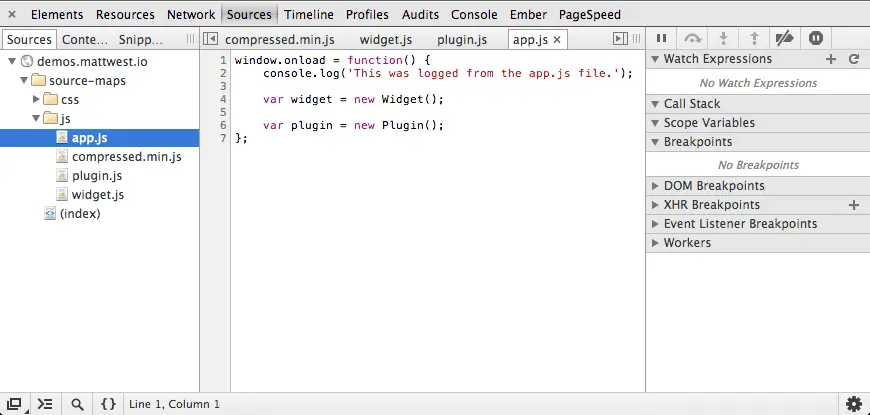
Task: Open compressed.min.js from the file tree
Action: (x=127, y=156)
